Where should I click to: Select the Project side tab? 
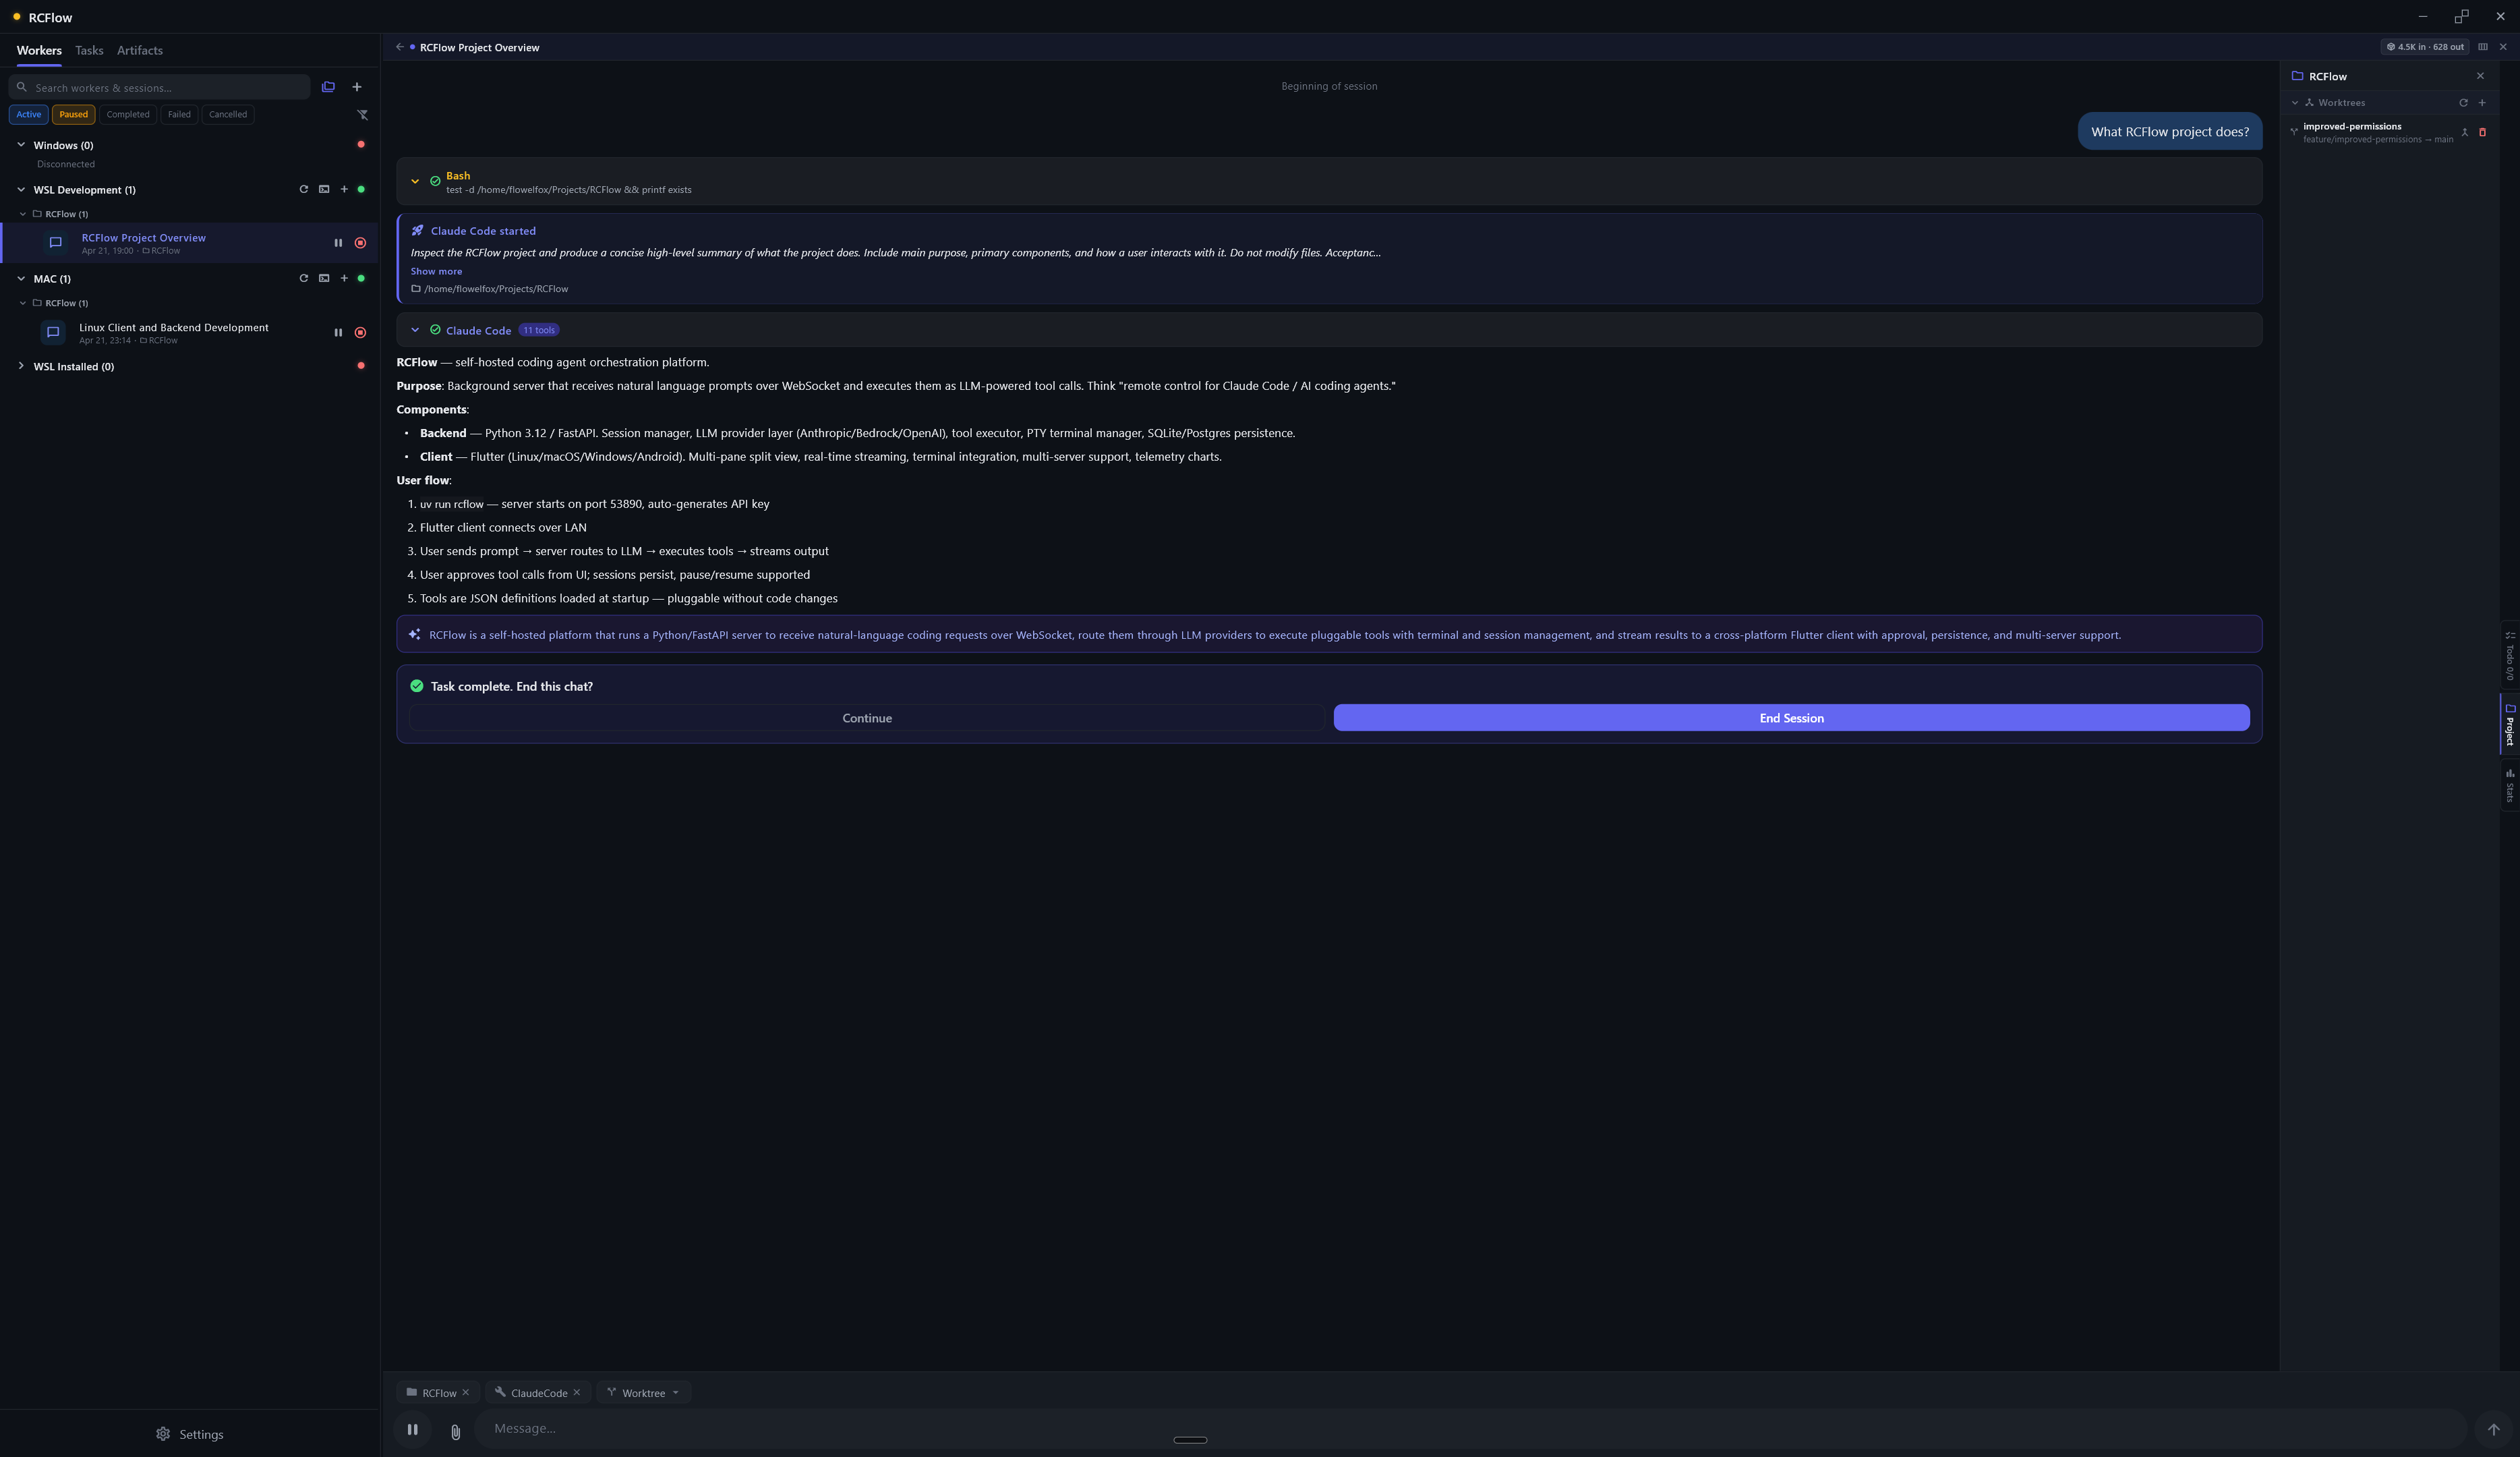pos(2510,725)
